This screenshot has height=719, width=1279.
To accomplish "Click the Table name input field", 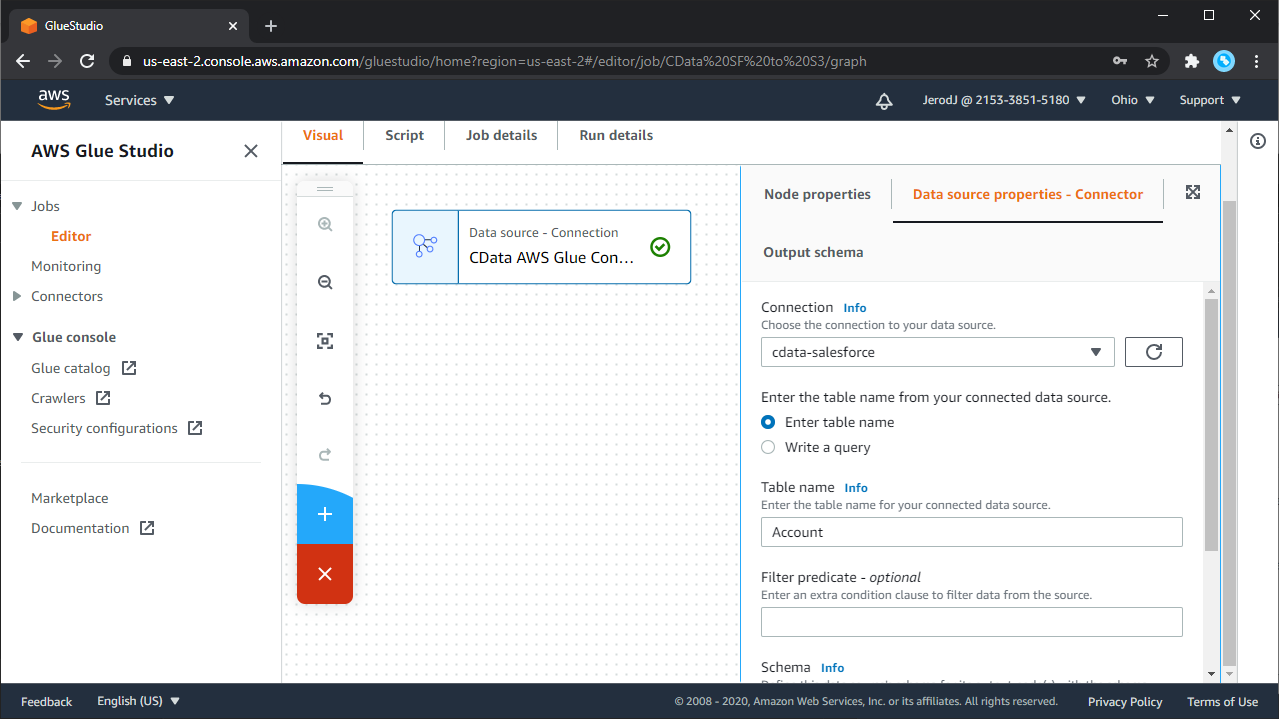I will [971, 532].
